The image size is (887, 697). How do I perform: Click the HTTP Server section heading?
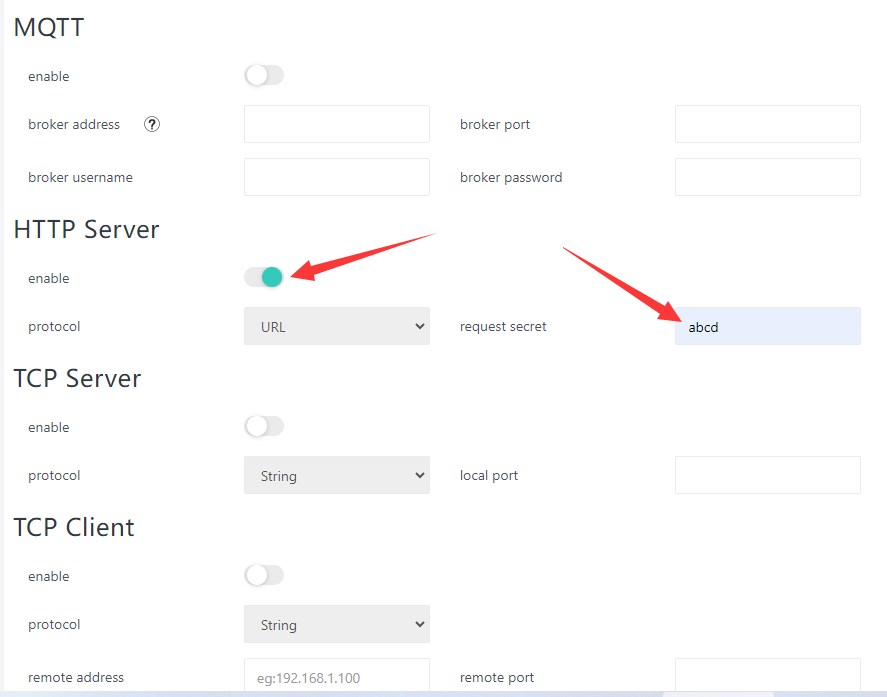(x=87, y=229)
